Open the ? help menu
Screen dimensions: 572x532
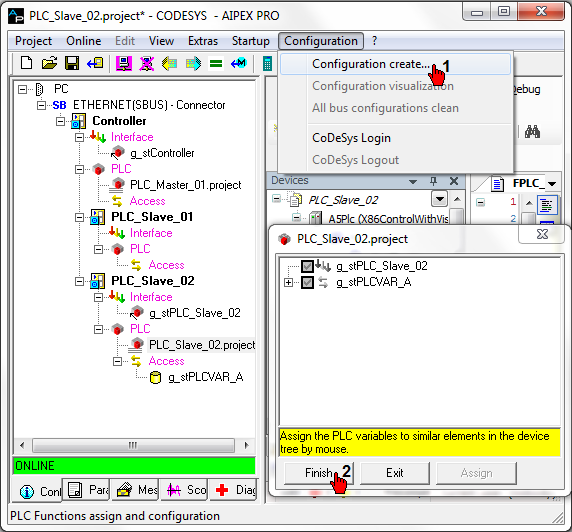(374, 41)
